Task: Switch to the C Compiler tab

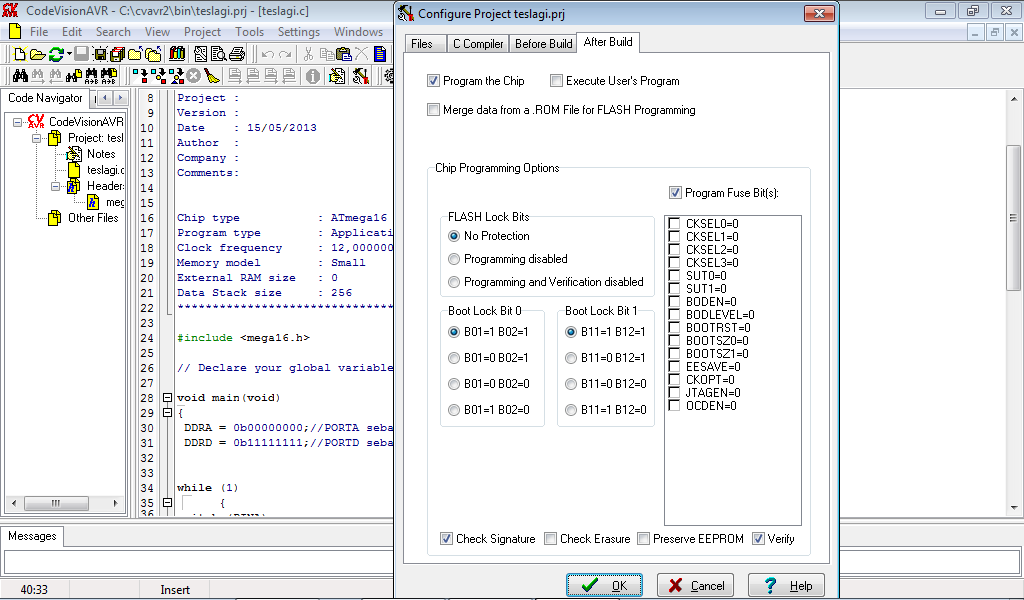Action: 478,44
